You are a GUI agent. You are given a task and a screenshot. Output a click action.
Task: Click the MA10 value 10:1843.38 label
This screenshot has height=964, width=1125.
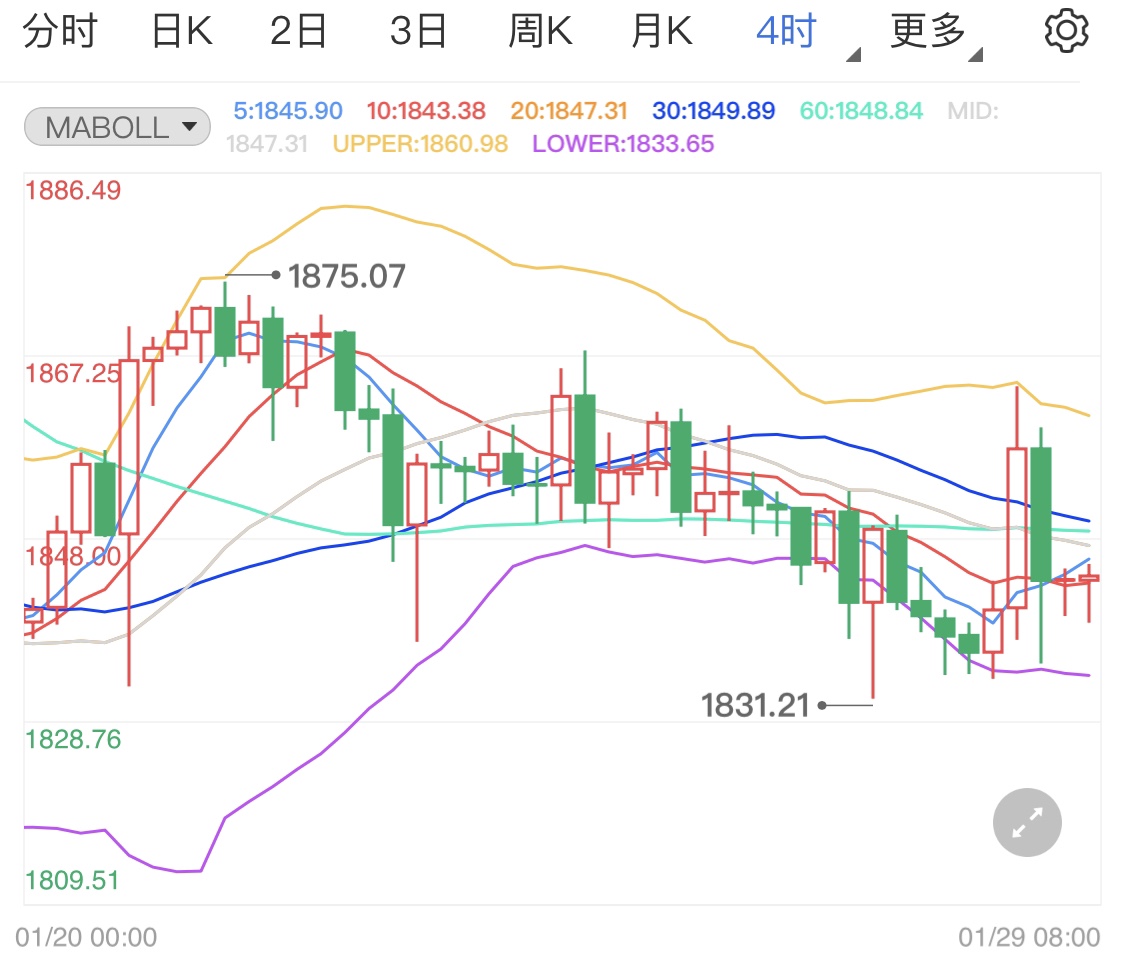pos(426,111)
